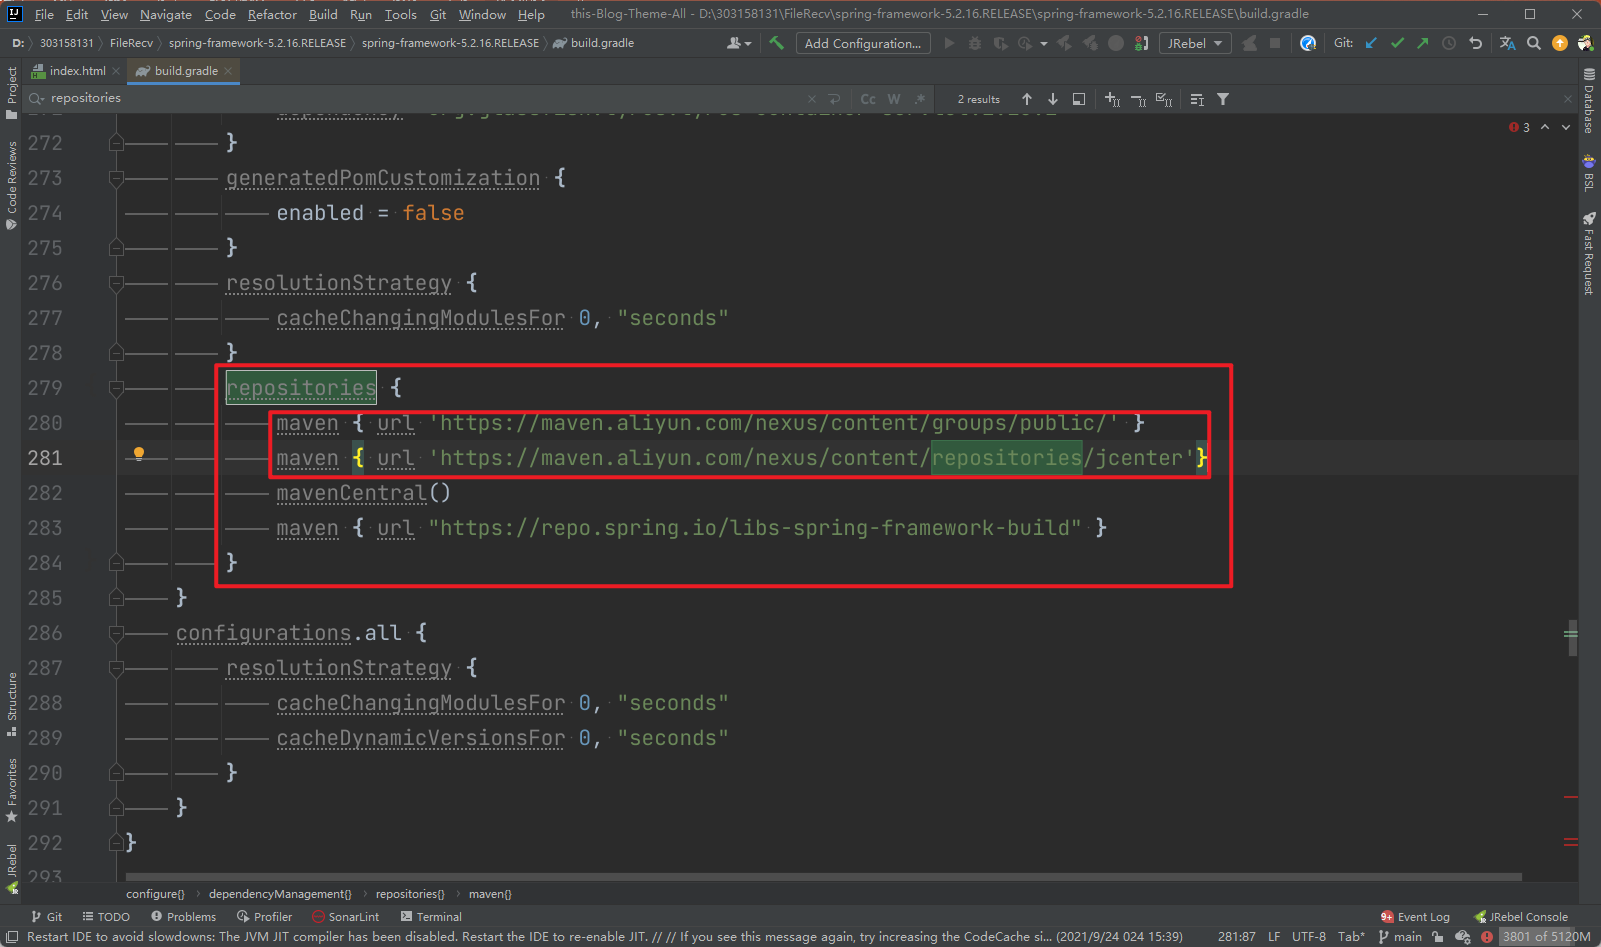The width and height of the screenshot is (1601, 947).
Task: Click the Build Project hammer icon
Action: point(776,43)
